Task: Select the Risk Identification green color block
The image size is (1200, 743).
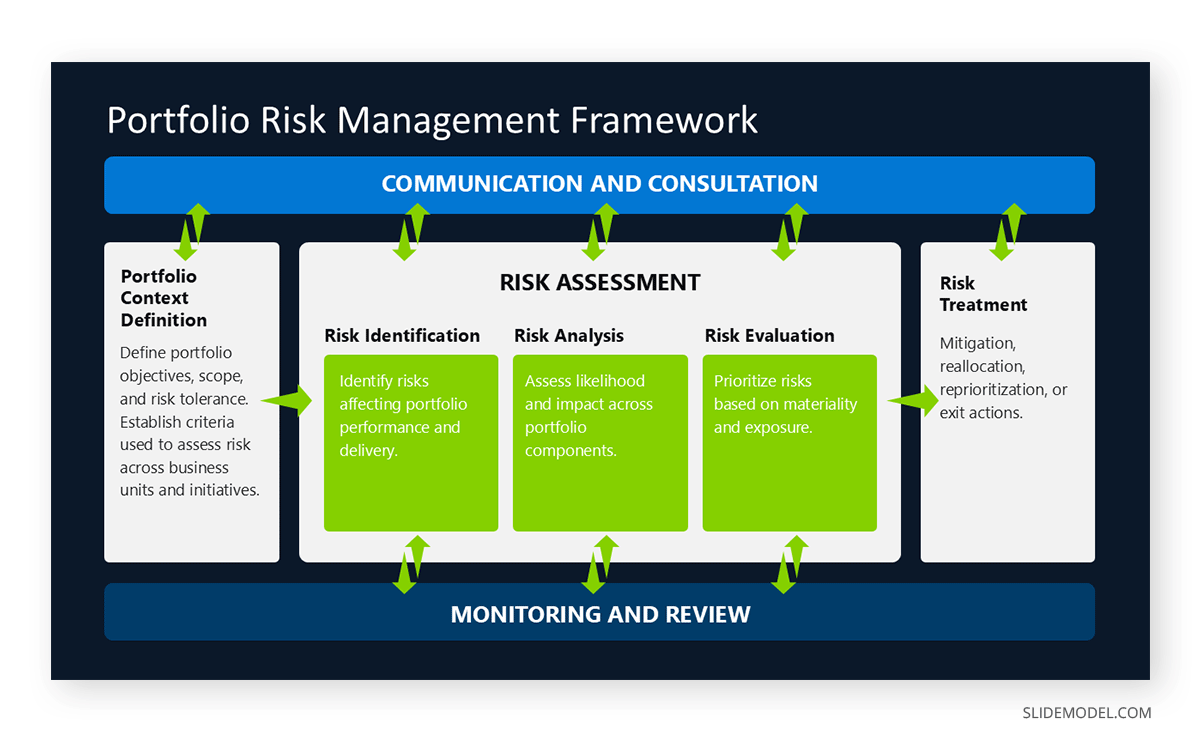Action: pyautogui.click(x=410, y=441)
